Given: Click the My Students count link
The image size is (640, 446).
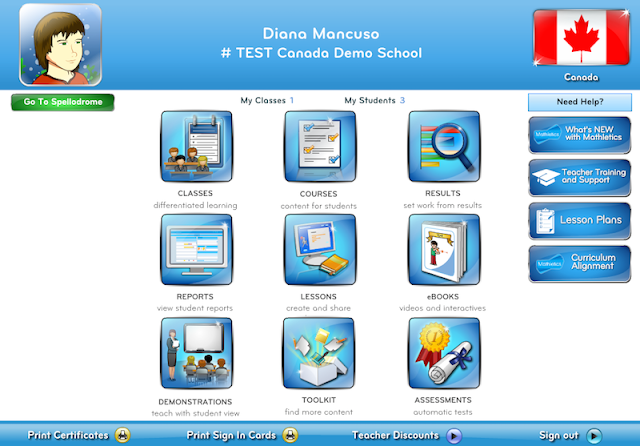Looking at the screenshot, I should [375, 100].
